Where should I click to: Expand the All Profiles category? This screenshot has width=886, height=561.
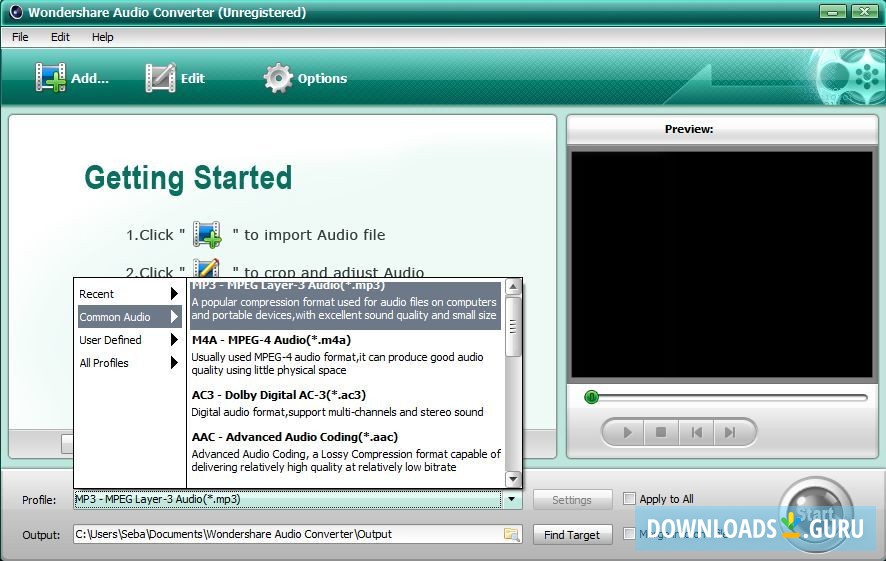click(128, 363)
